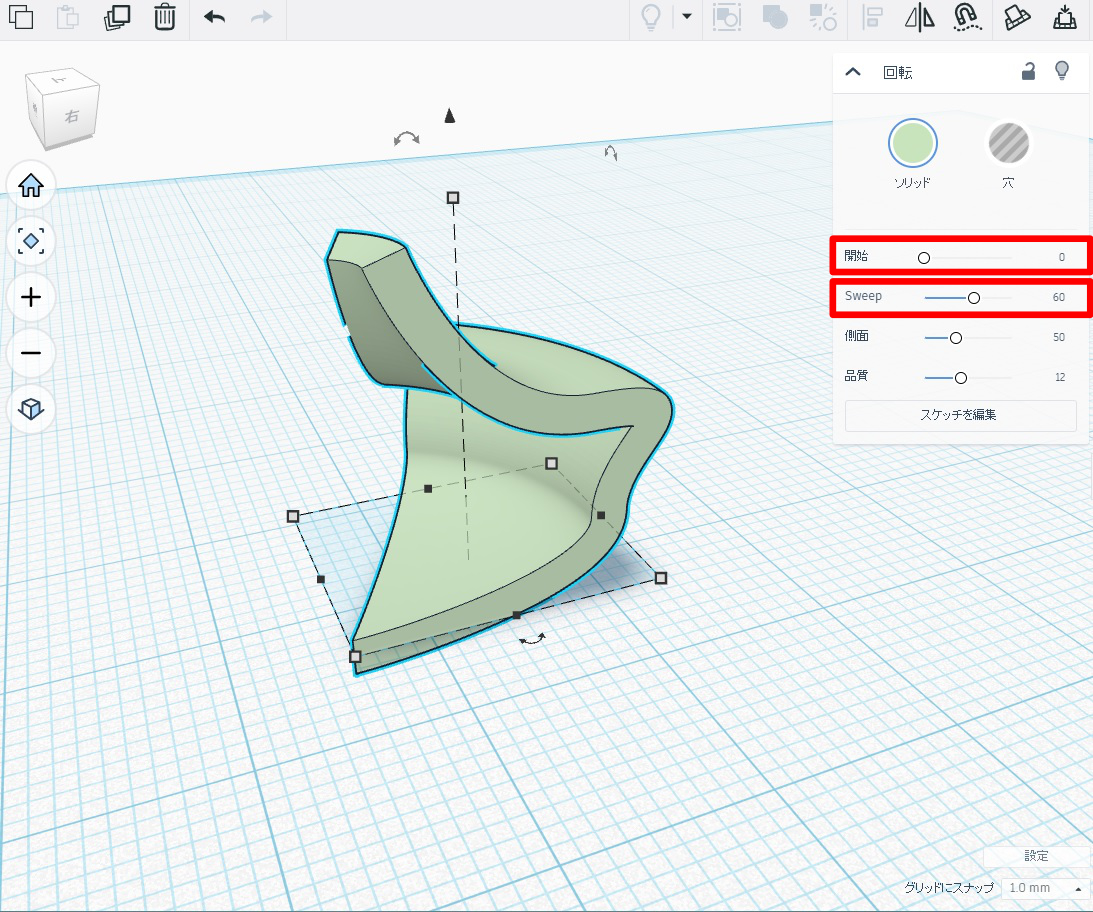Select the ソリッド (Solid) color option
The image size is (1093, 912).
(912, 144)
